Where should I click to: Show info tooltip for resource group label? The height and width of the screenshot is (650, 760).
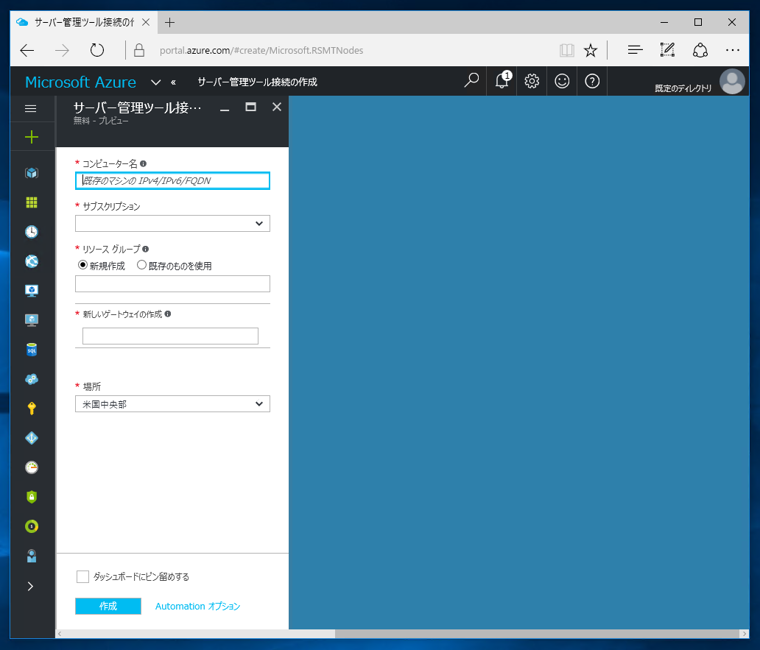[145, 249]
